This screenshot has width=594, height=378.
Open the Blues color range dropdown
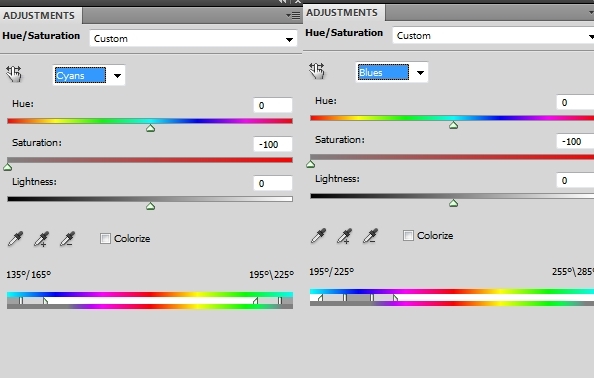coord(392,72)
